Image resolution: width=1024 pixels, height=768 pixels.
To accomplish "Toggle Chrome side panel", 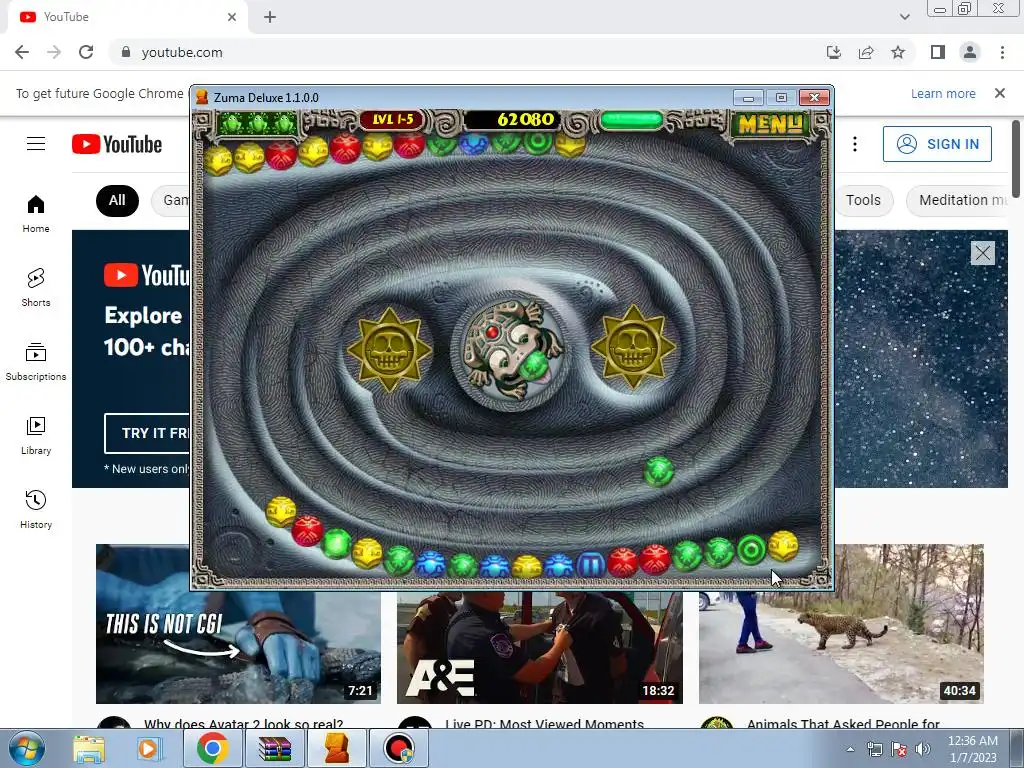I will tap(938, 52).
